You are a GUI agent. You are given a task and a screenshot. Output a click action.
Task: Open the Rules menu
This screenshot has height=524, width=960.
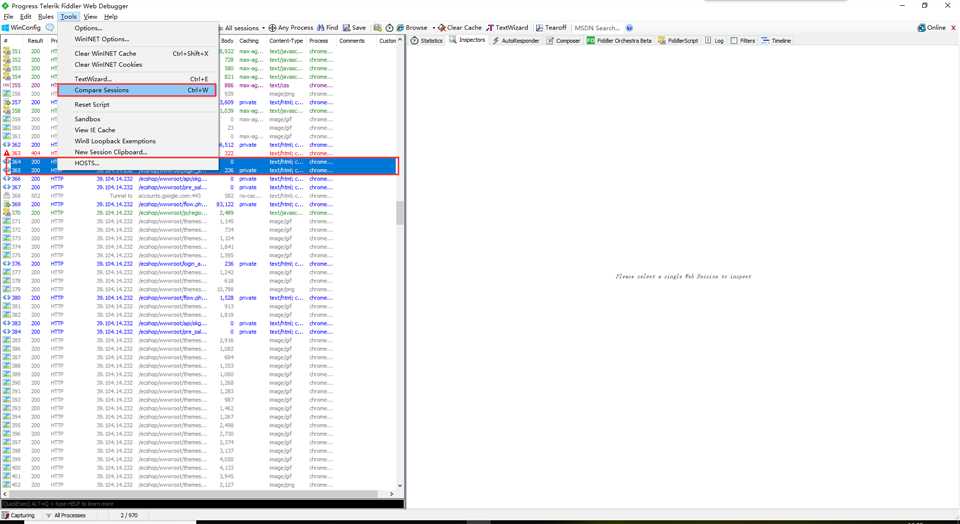coord(46,17)
